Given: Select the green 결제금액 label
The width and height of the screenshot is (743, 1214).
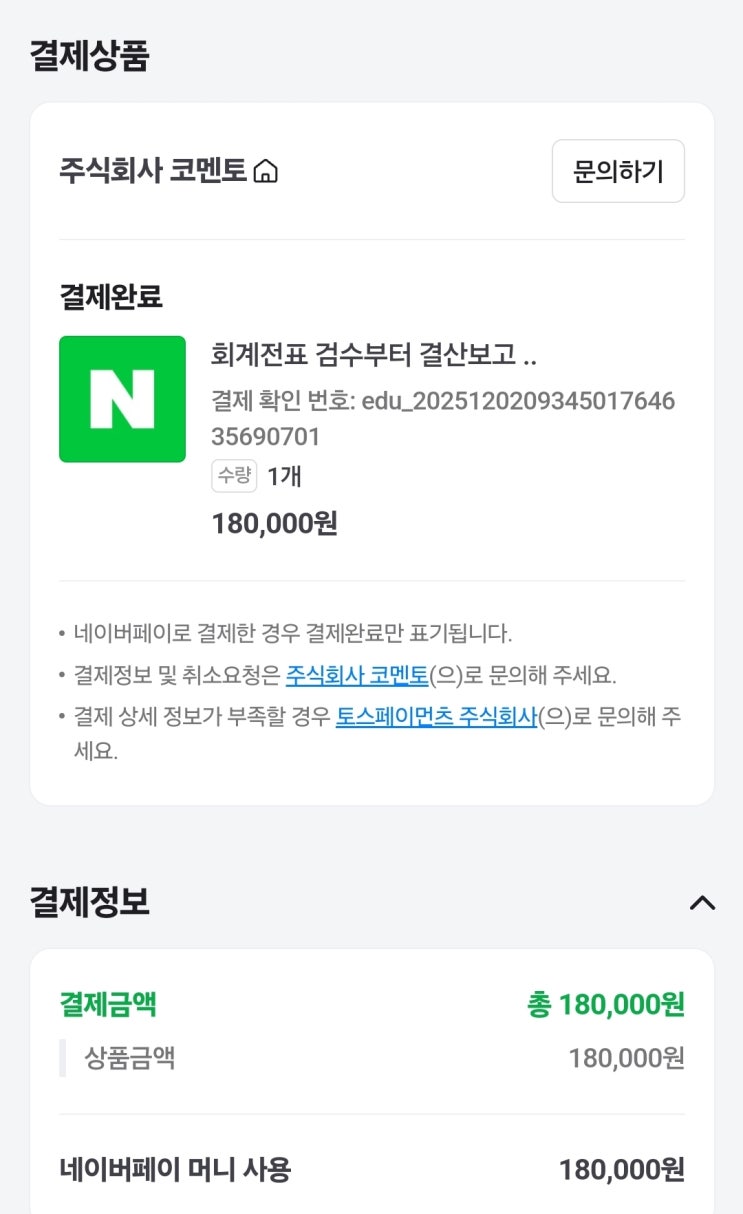Looking at the screenshot, I should pyautogui.click(x=108, y=1004).
